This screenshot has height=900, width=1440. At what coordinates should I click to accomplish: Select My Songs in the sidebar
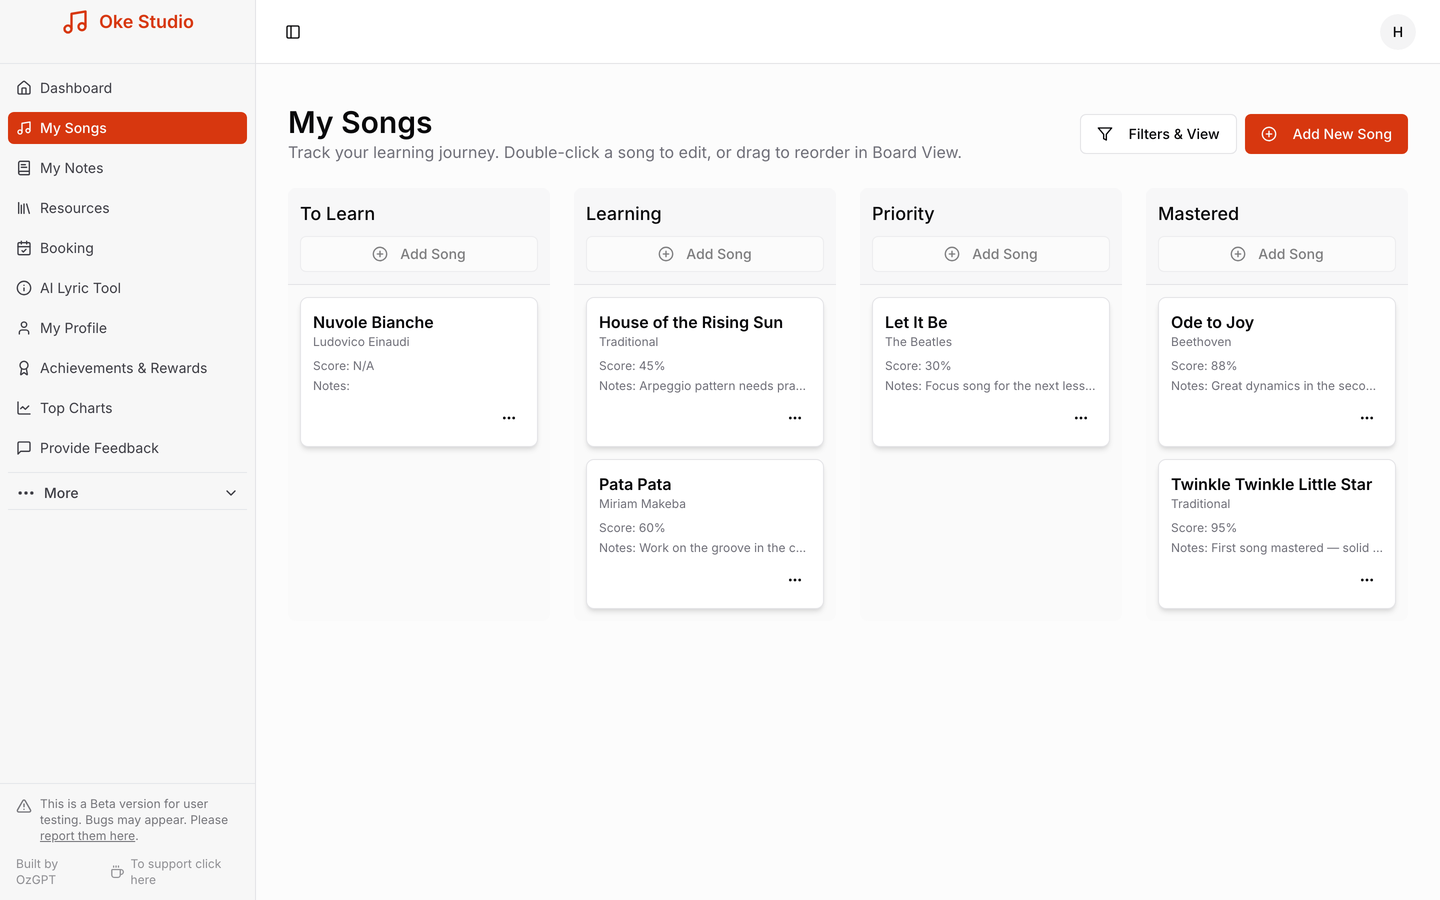pos(127,128)
